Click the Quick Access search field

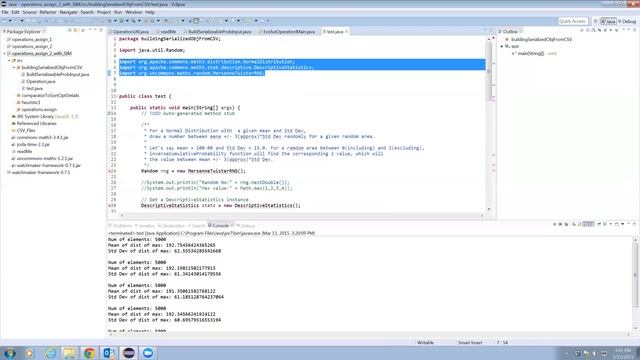tap(572, 21)
